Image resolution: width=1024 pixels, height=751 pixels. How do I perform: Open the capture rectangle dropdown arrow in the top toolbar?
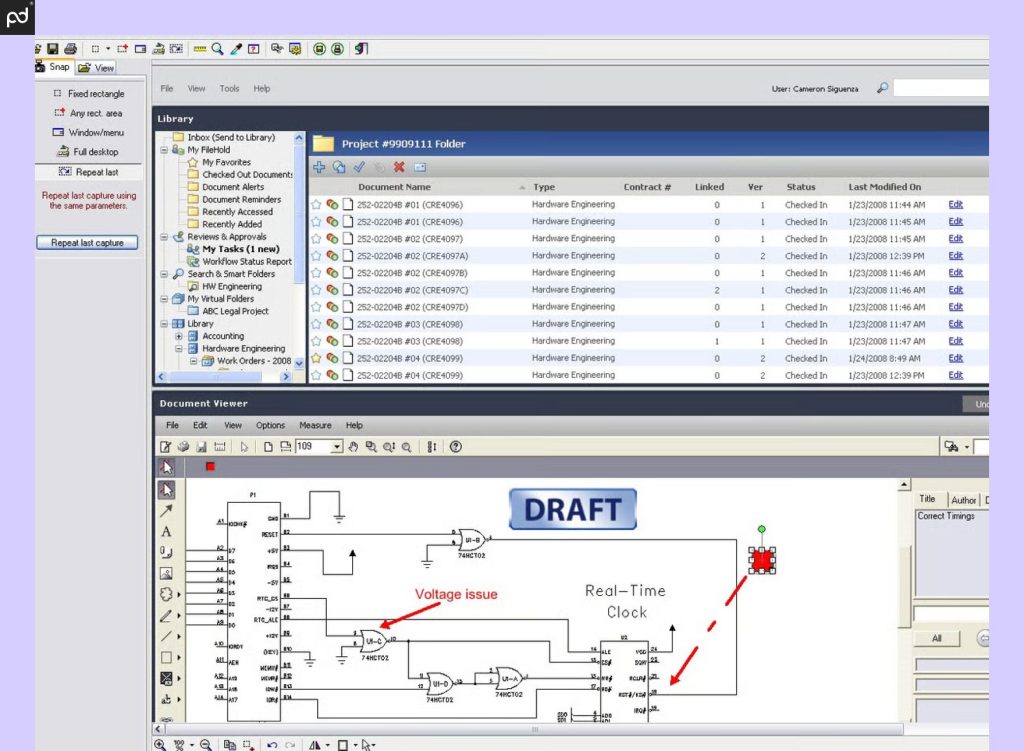pos(108,49)
